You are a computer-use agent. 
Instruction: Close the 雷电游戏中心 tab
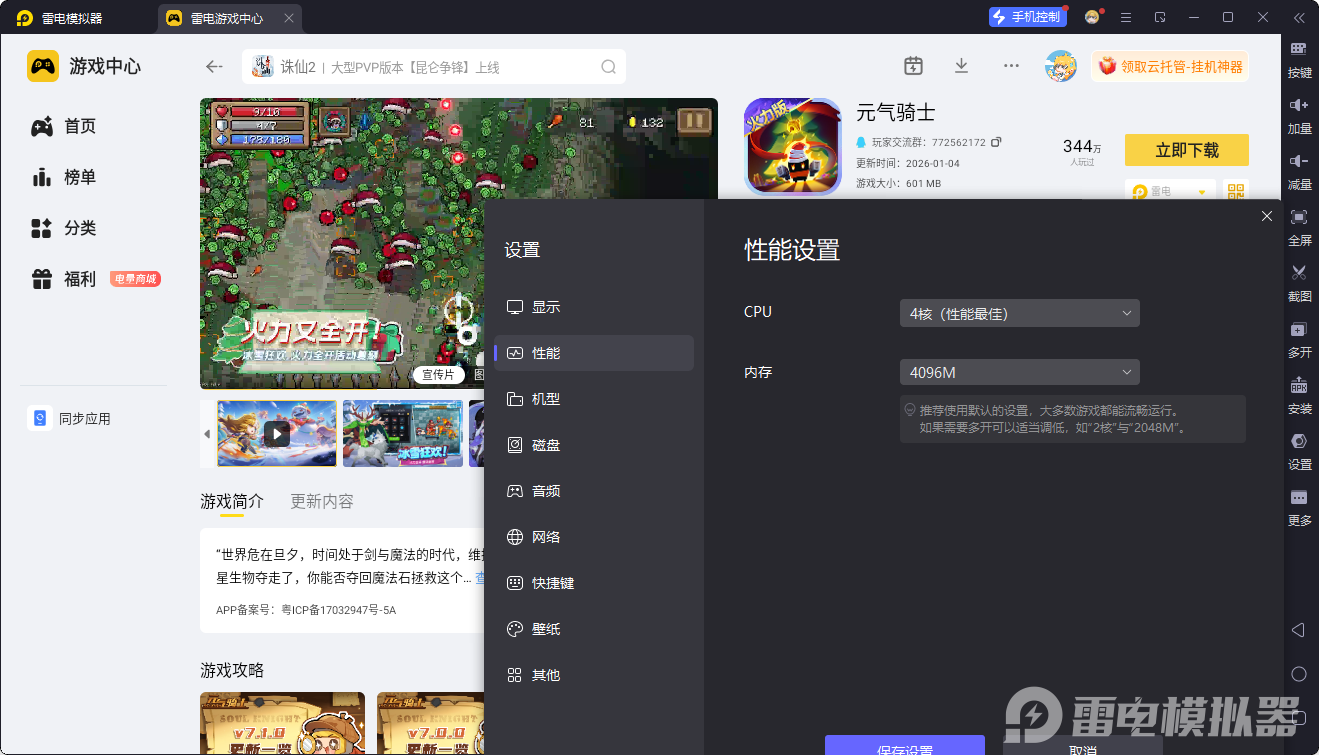(x=289, y=18)
